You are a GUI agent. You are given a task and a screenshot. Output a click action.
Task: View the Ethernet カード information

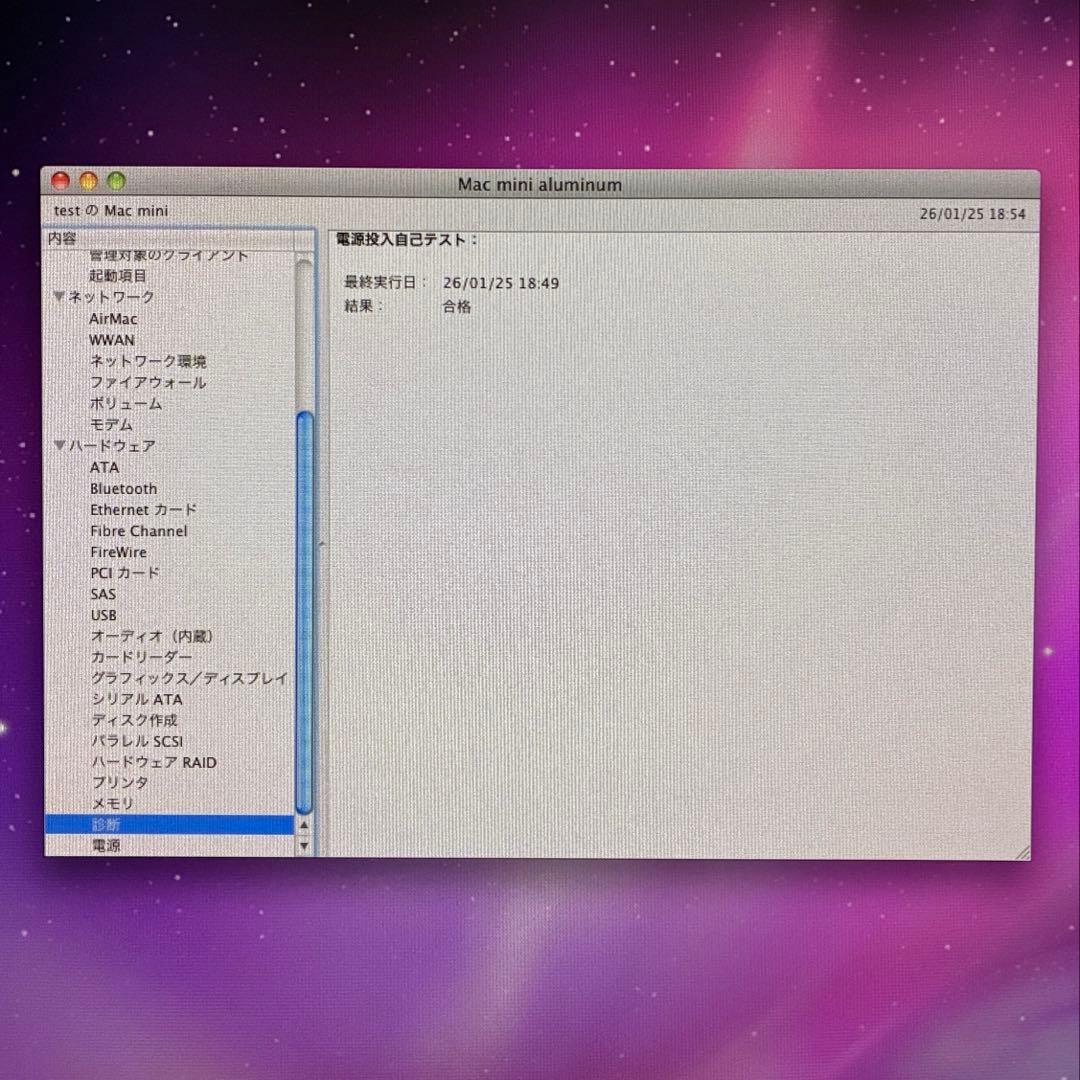[143, 510]
